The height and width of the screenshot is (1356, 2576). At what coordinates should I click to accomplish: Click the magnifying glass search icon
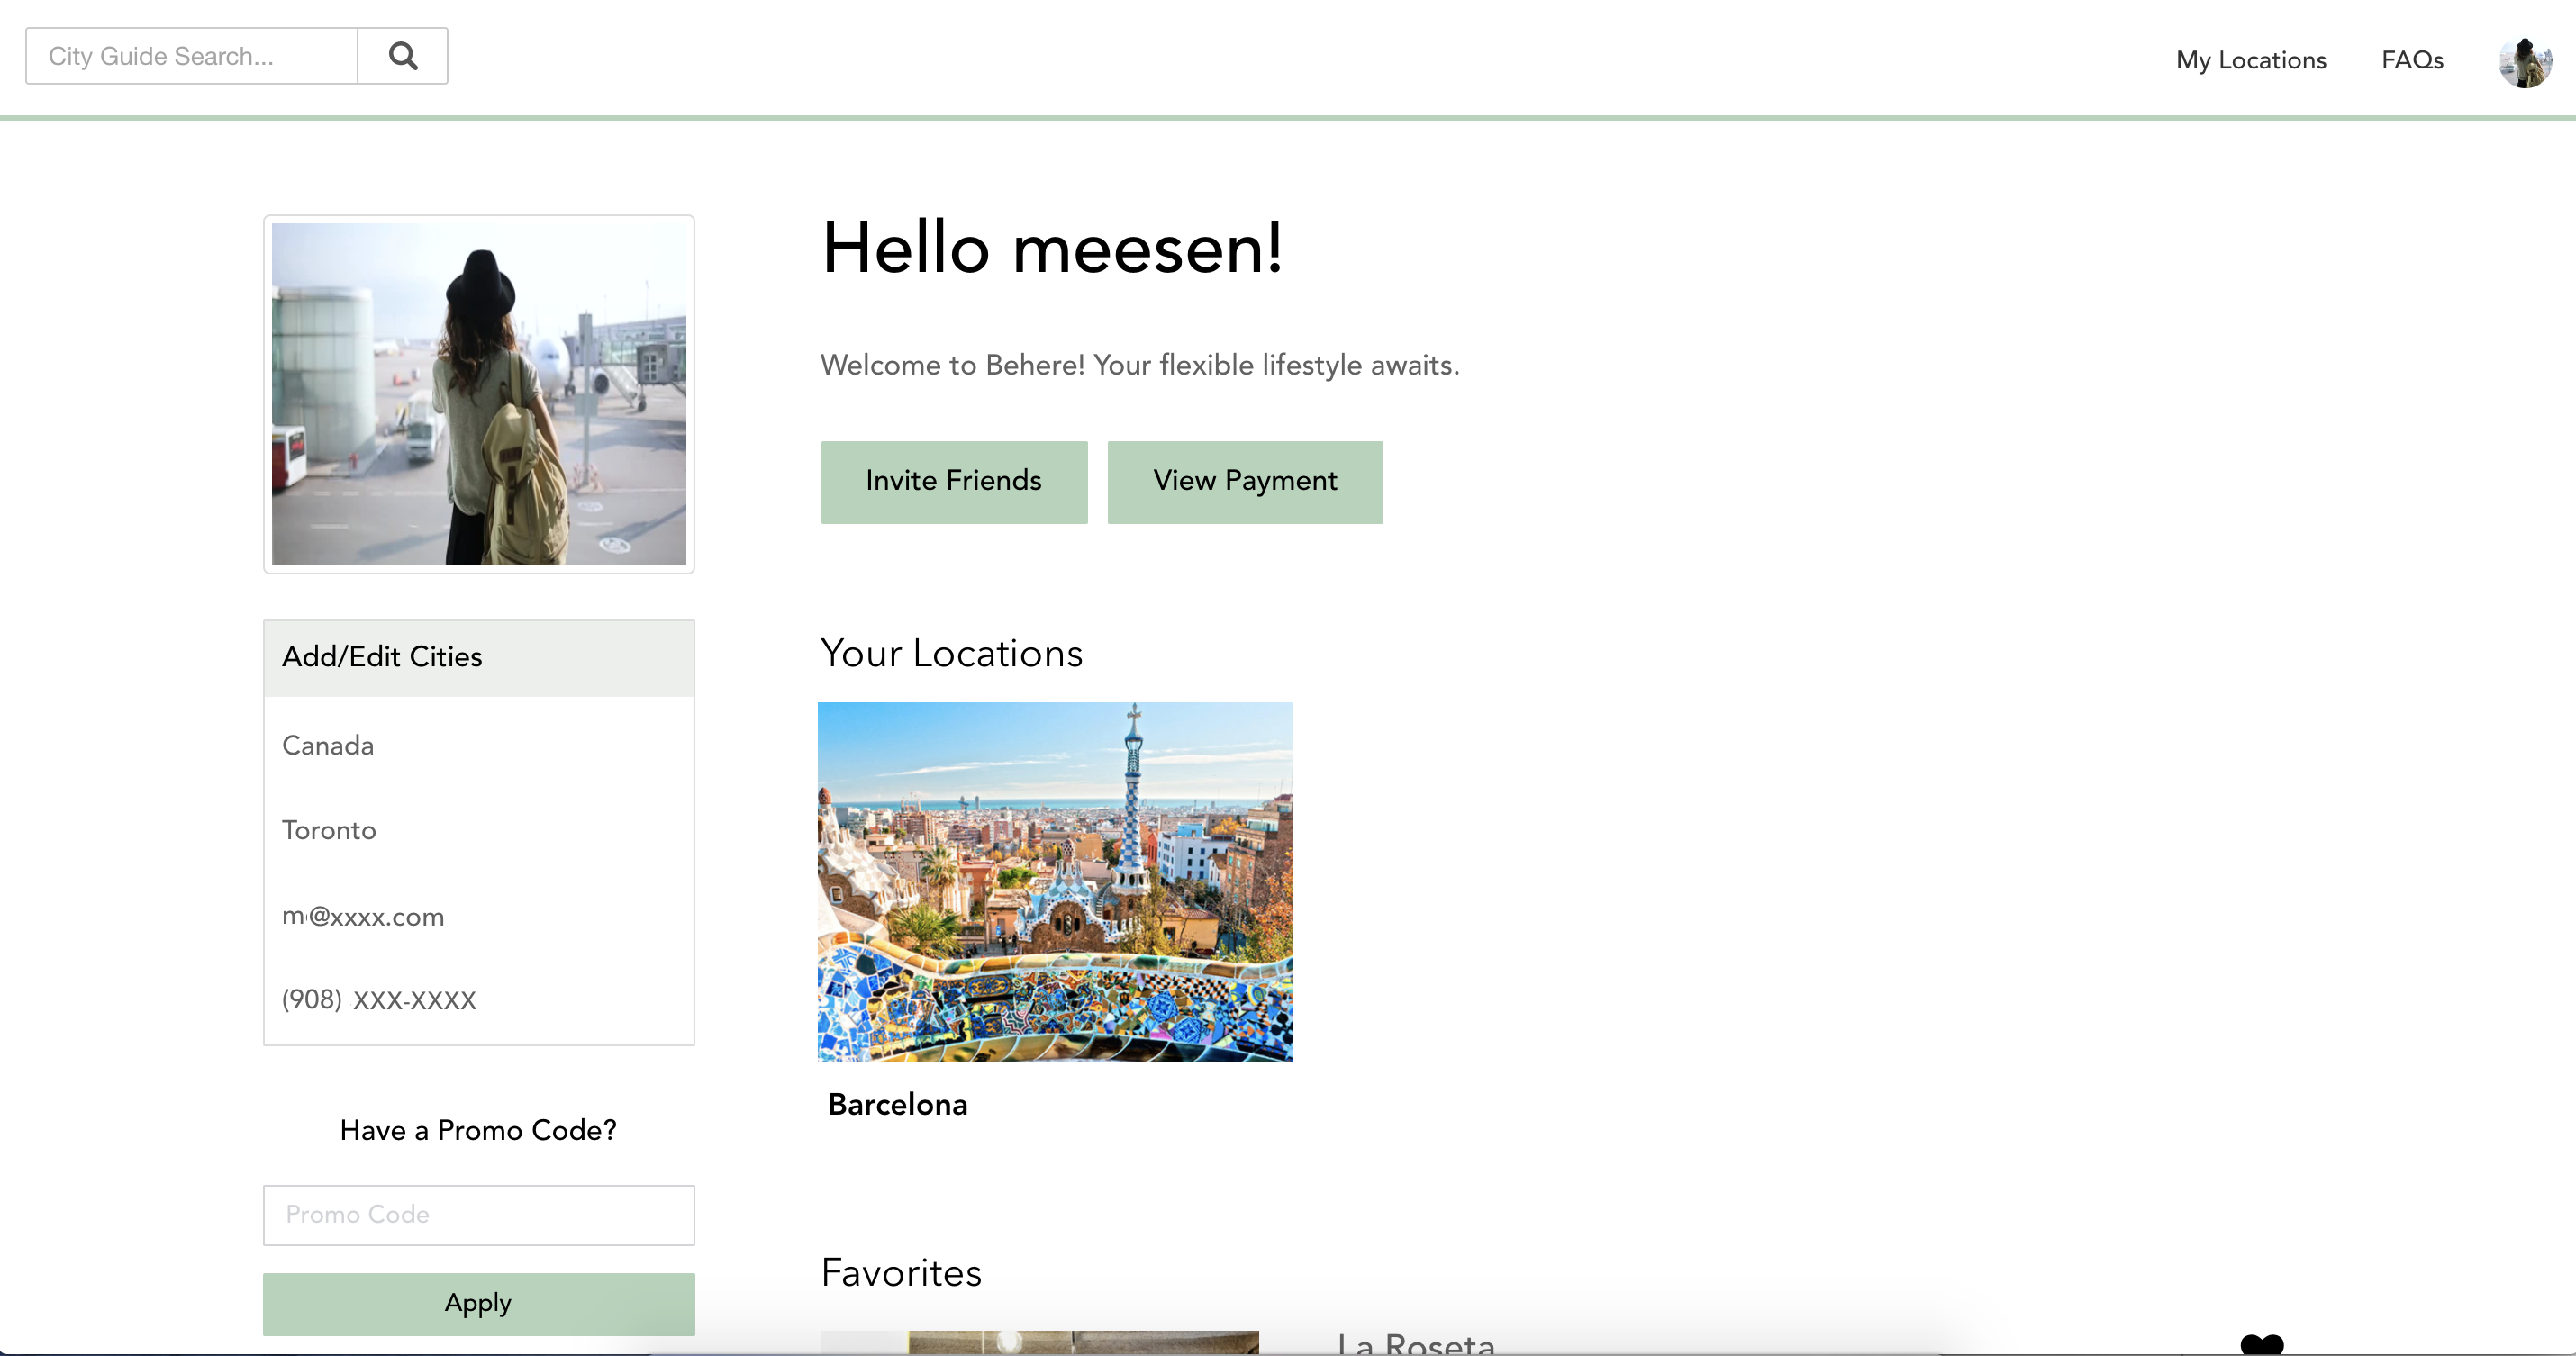click(403, 56)
